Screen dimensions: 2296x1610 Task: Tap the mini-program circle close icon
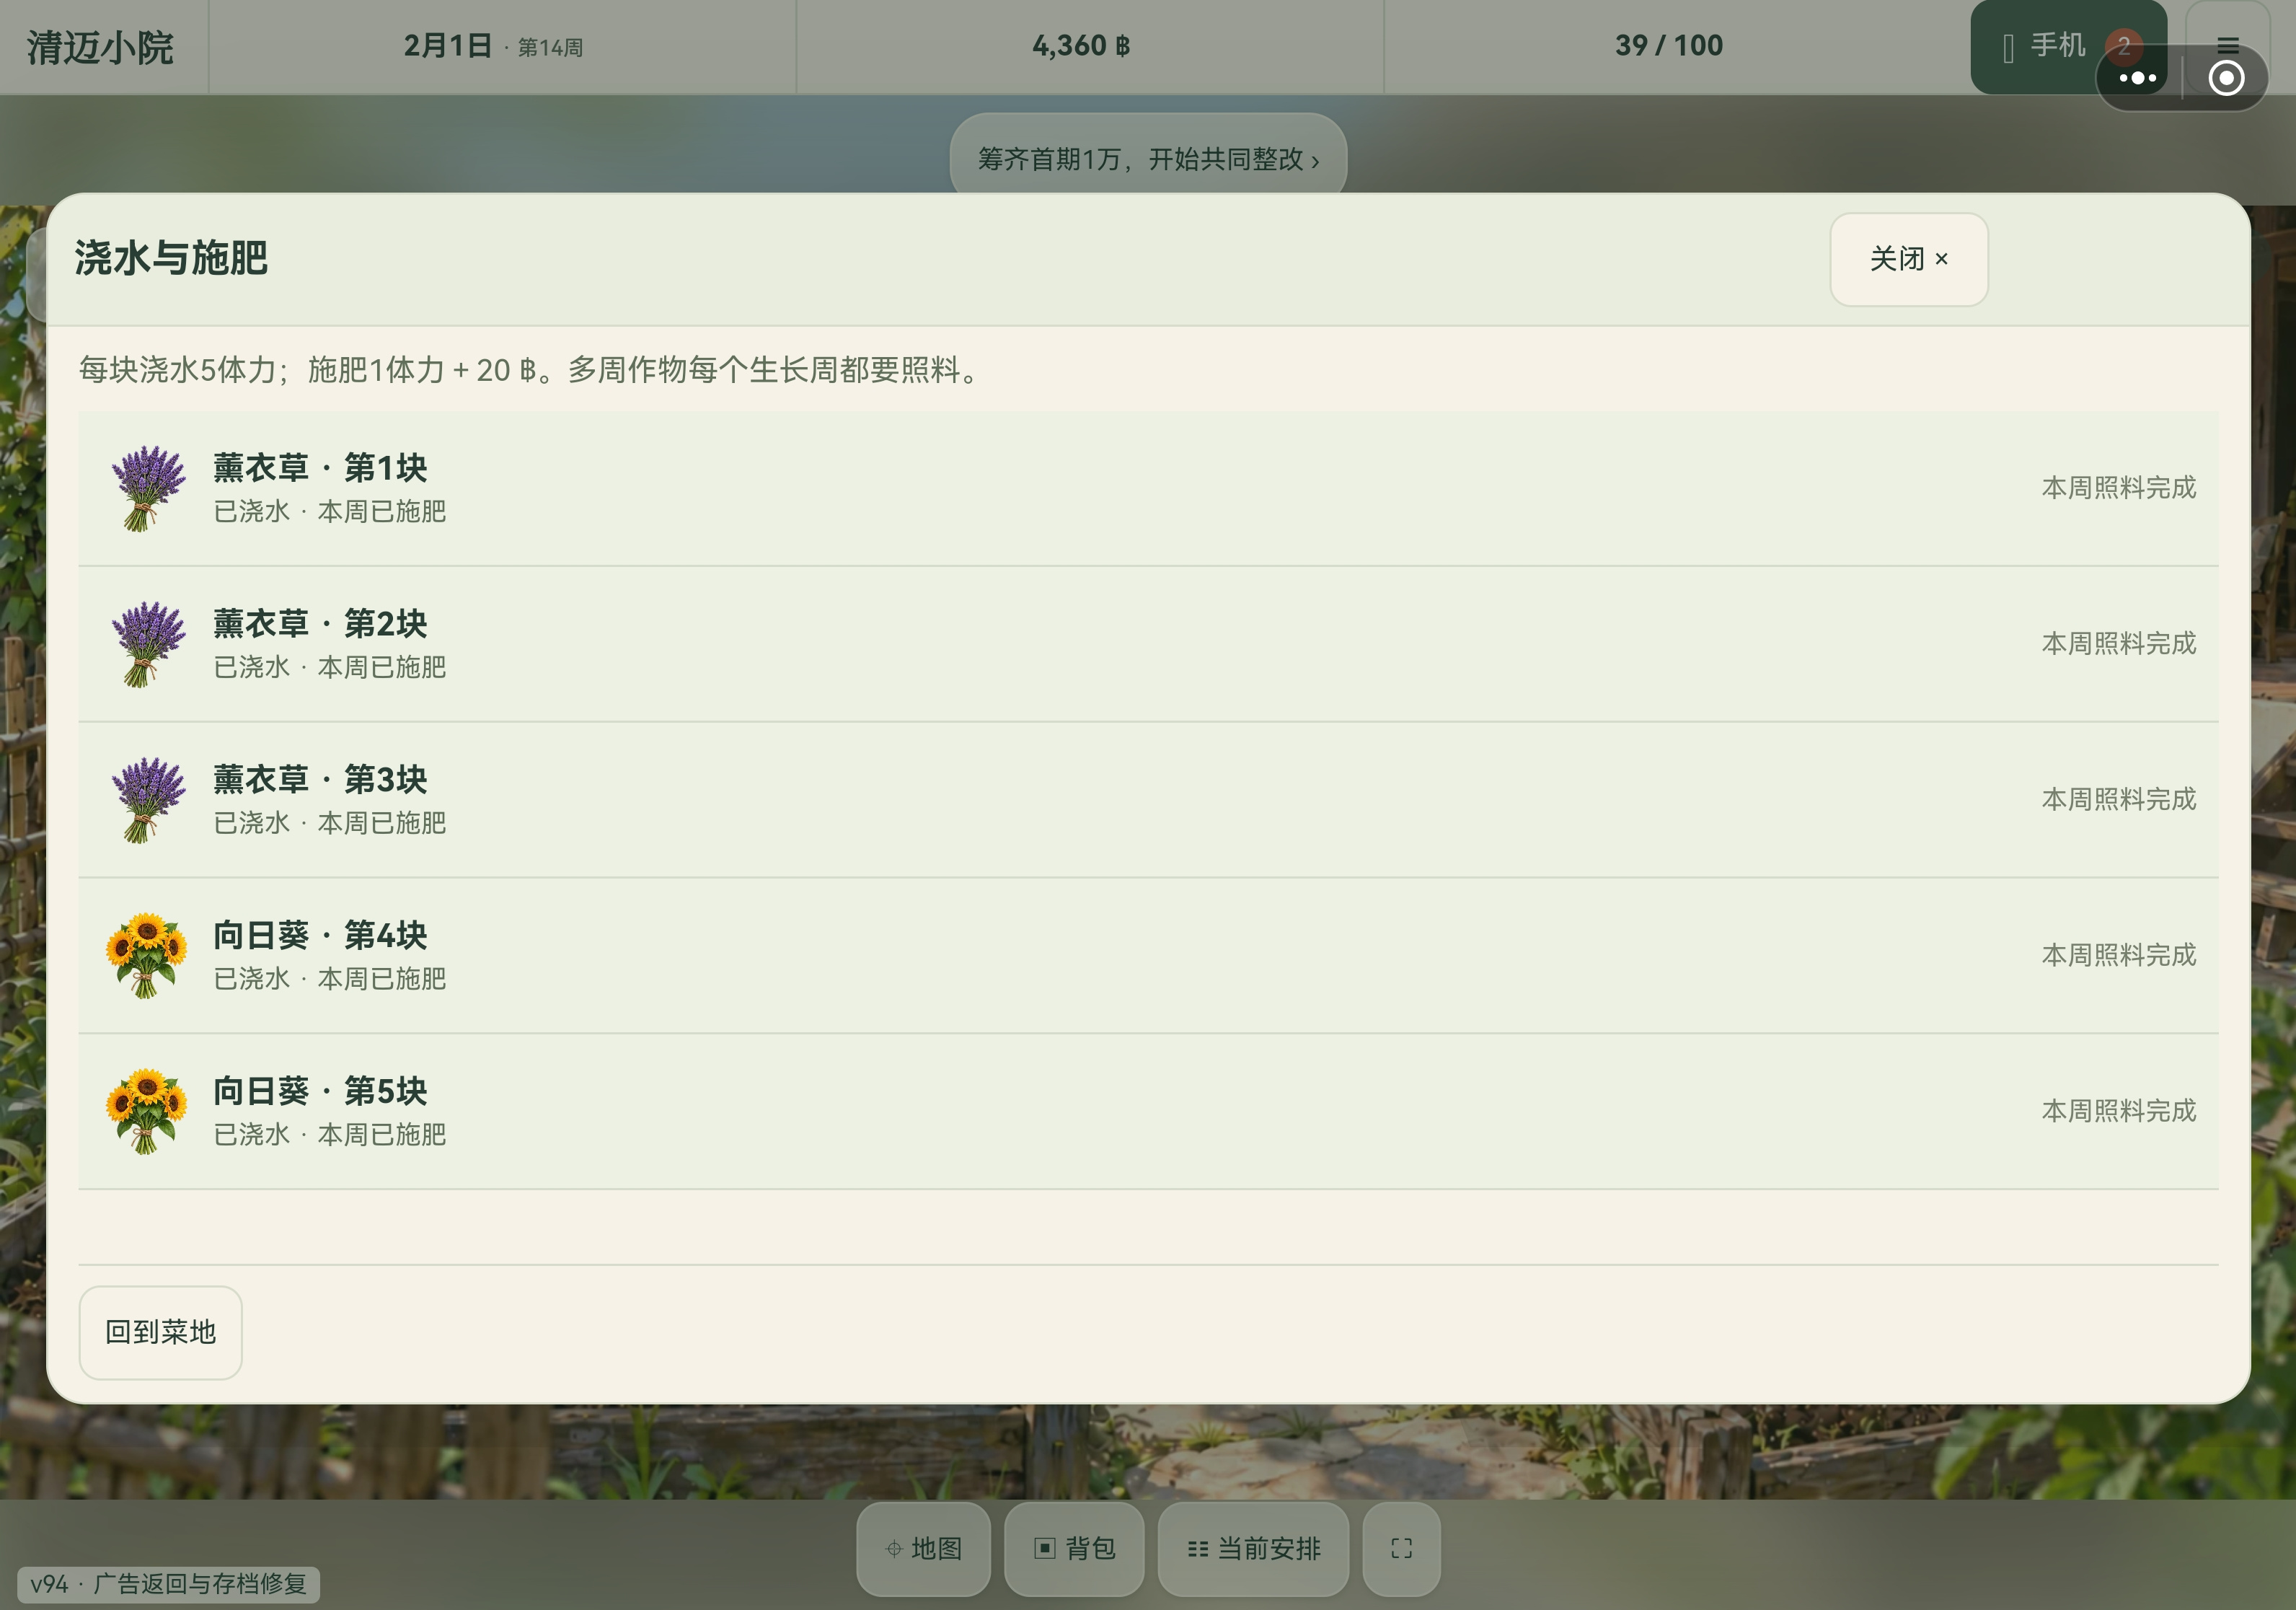(x=2226, y=78)
